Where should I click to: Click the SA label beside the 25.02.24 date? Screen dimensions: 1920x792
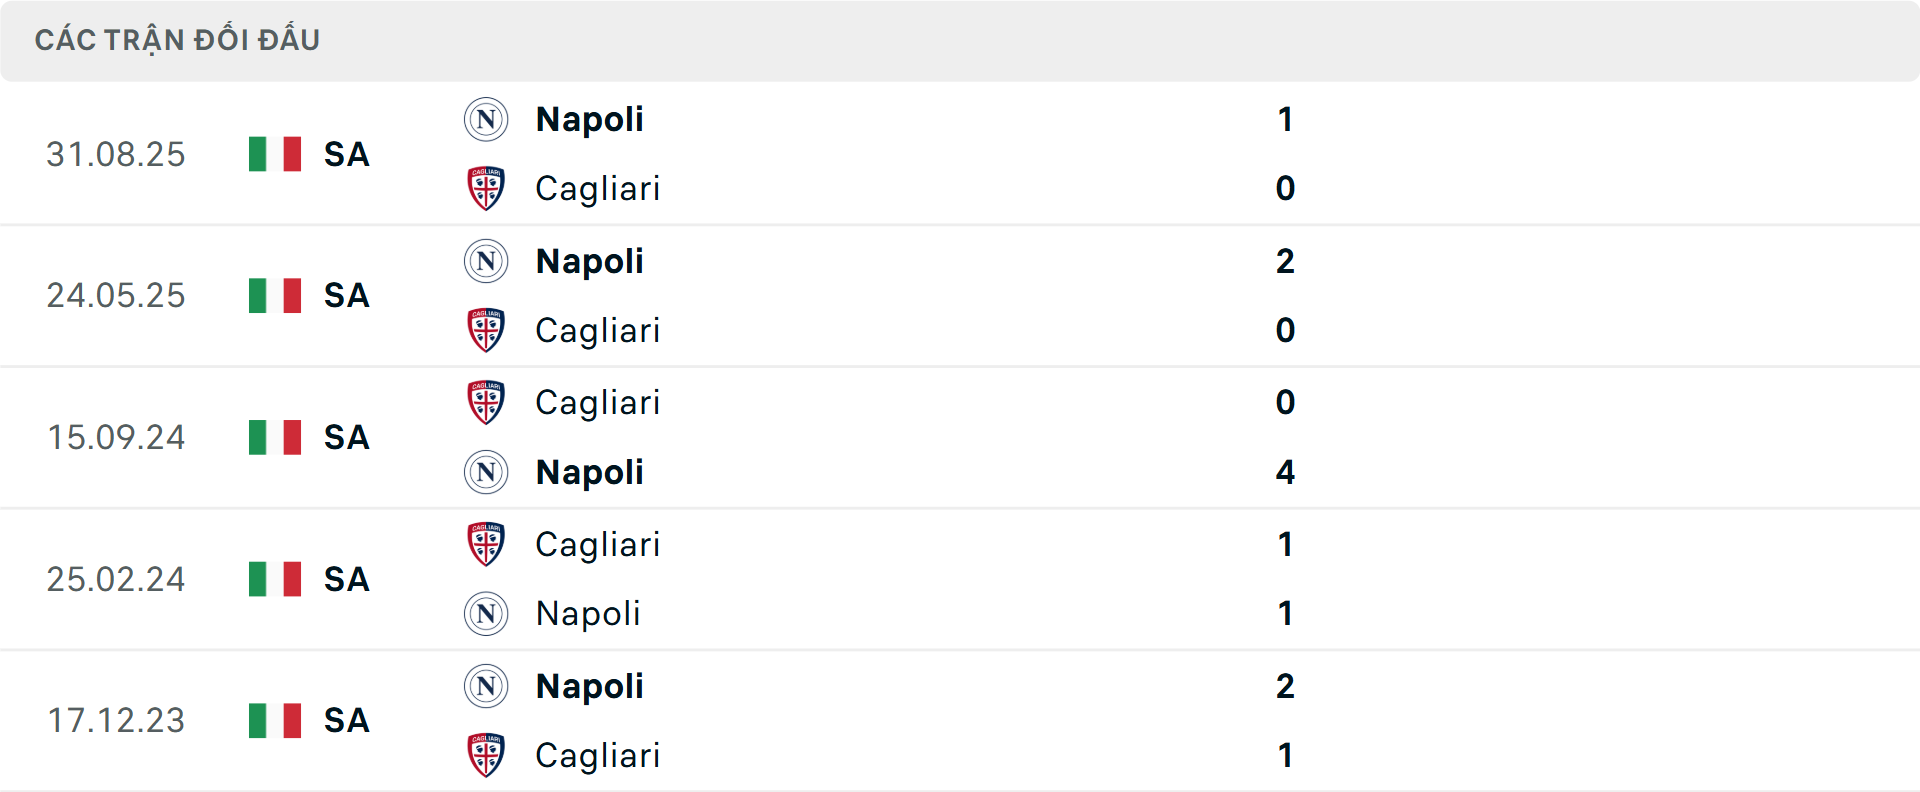pyautogui.click(x=345, y=580)
